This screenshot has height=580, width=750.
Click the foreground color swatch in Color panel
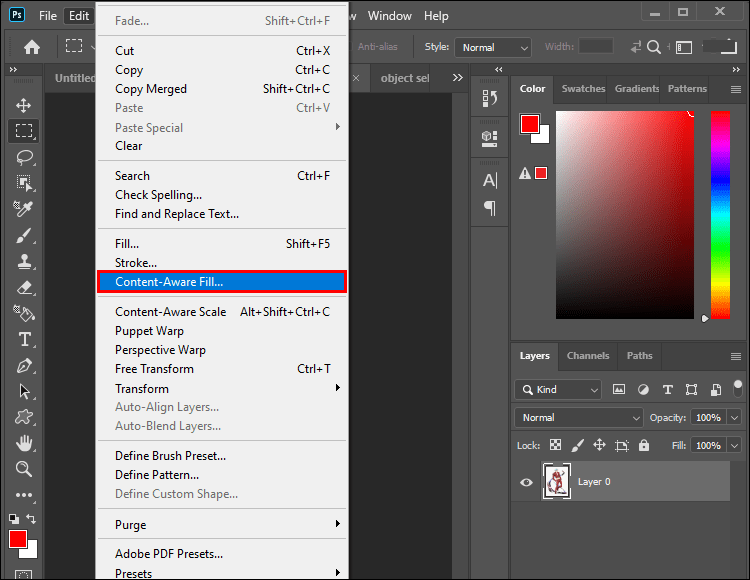click(x=529, y=124)
